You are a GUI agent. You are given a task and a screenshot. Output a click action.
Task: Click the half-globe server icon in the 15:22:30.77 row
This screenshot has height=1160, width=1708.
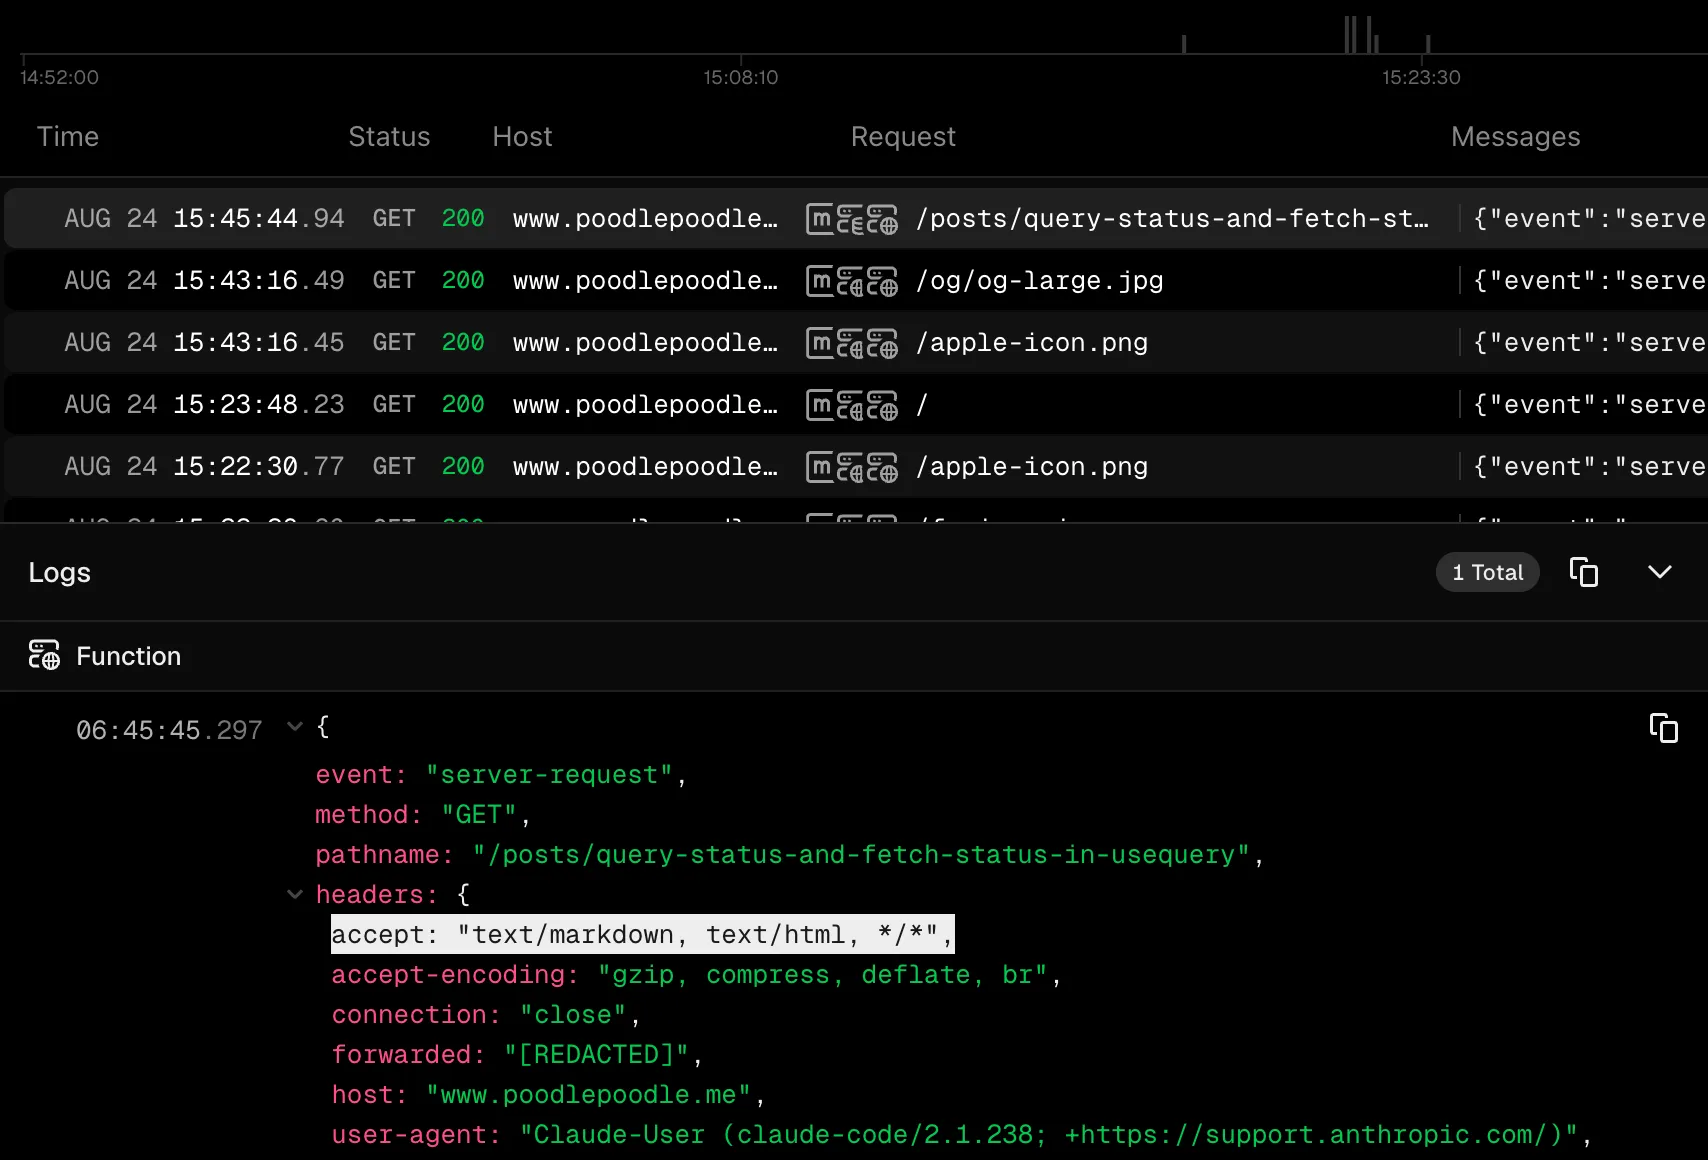(850, 467)
